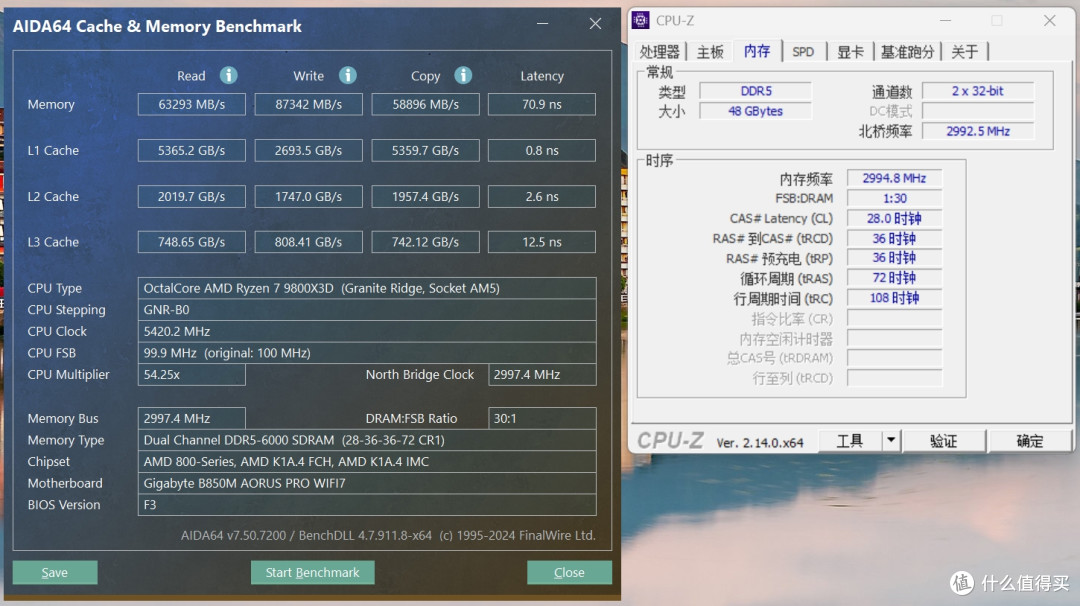1080x606 pixels.
Task: Click the L1 Cache latency 0.8 ns
Action: [542, 150]
